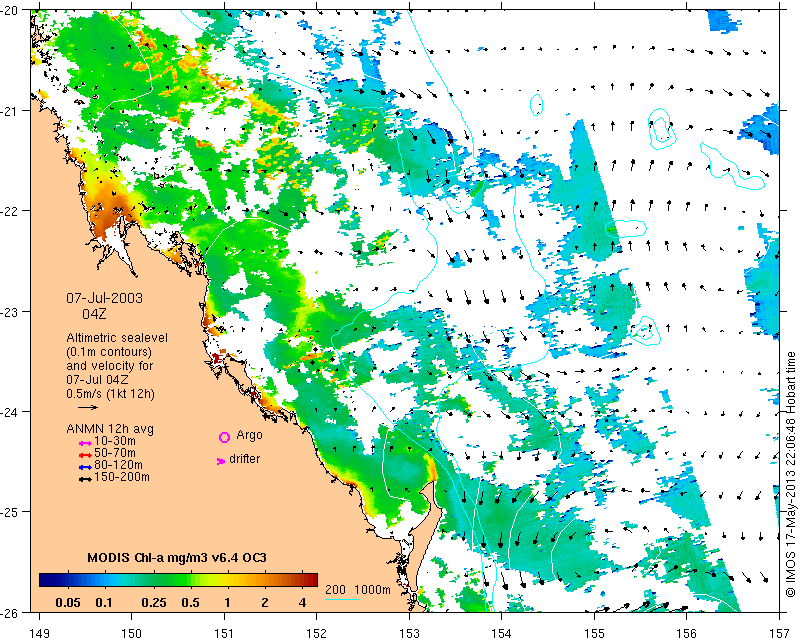Click the '1000m' isobath legend label

coord(372,589)
